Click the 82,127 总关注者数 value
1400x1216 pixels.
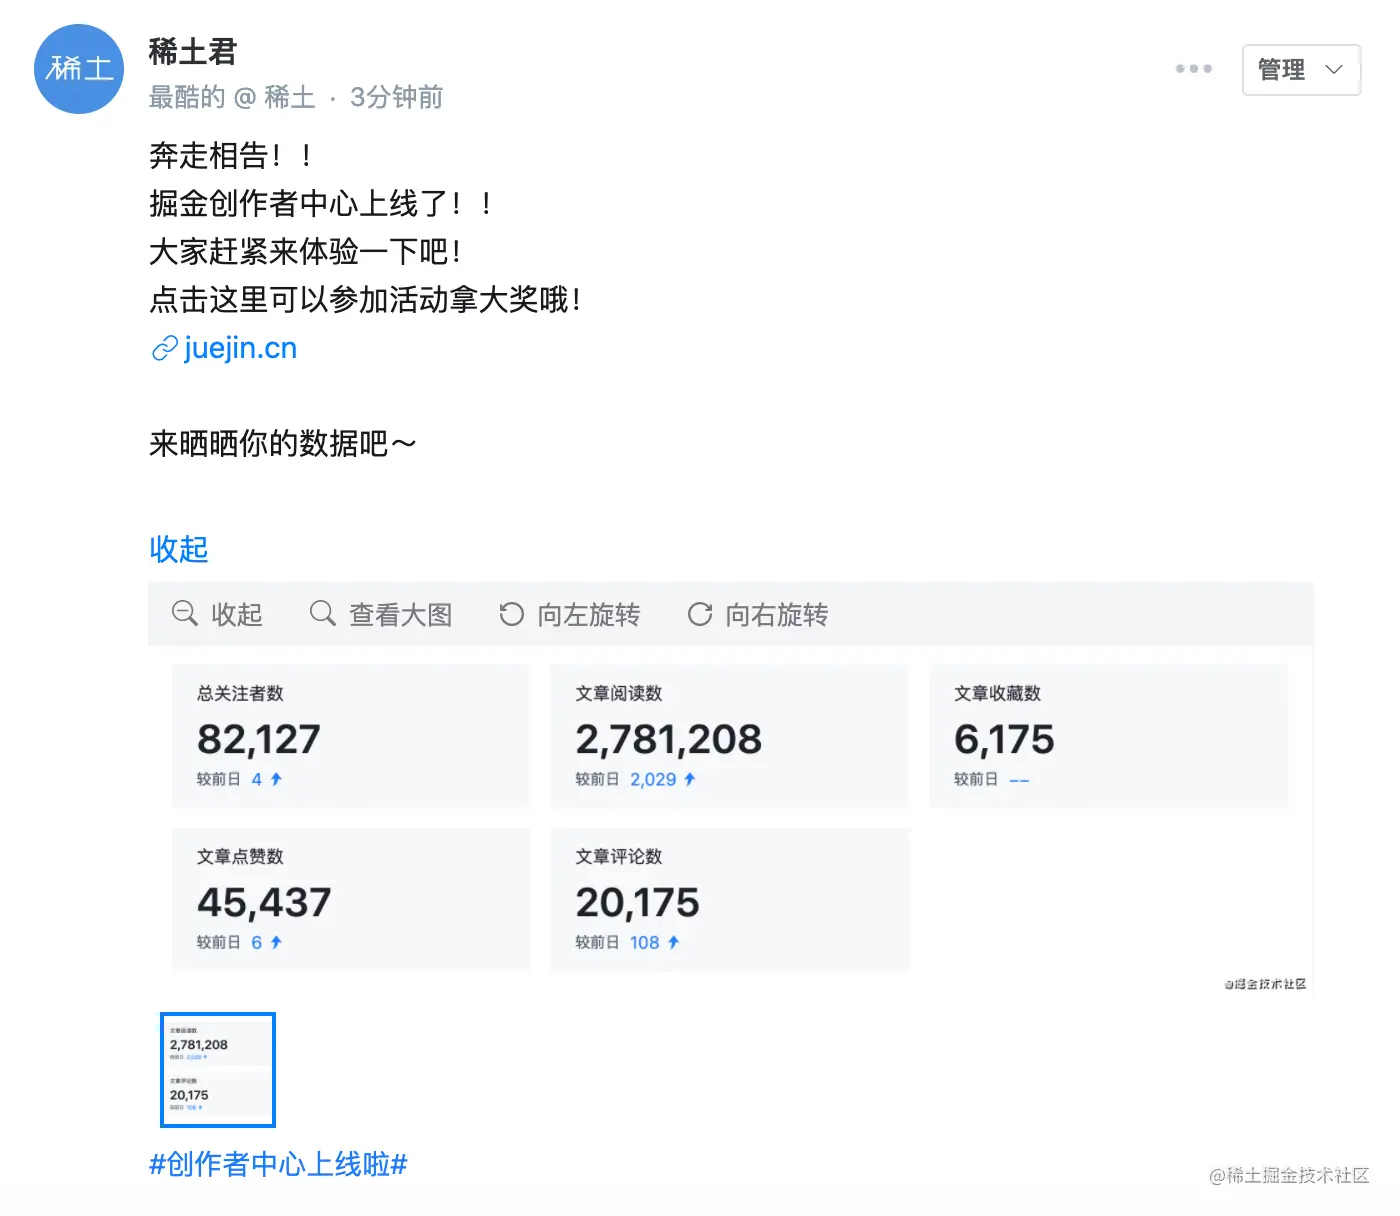pyautogui.click(x=259, y=740)
